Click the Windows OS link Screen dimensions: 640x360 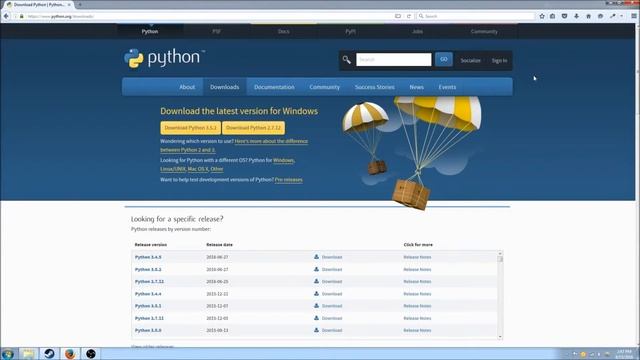(x=283, y=160)
